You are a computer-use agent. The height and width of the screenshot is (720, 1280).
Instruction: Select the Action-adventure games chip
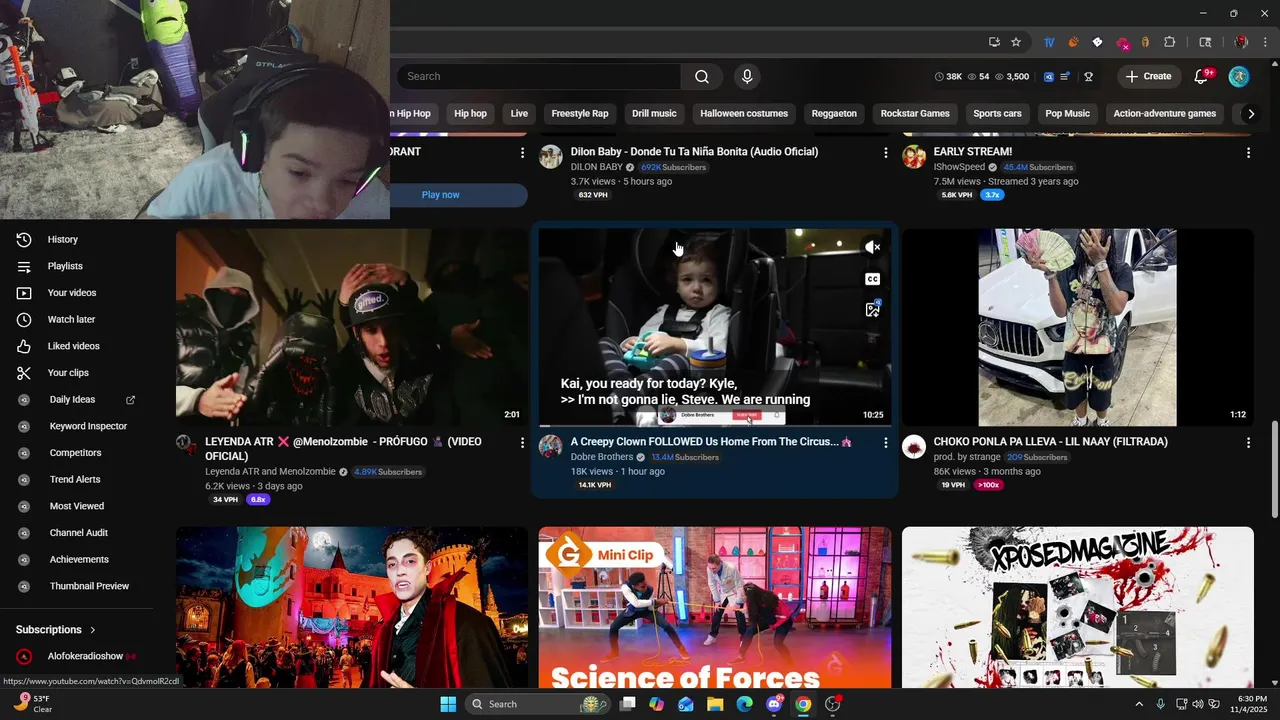tap(1165, 114)
